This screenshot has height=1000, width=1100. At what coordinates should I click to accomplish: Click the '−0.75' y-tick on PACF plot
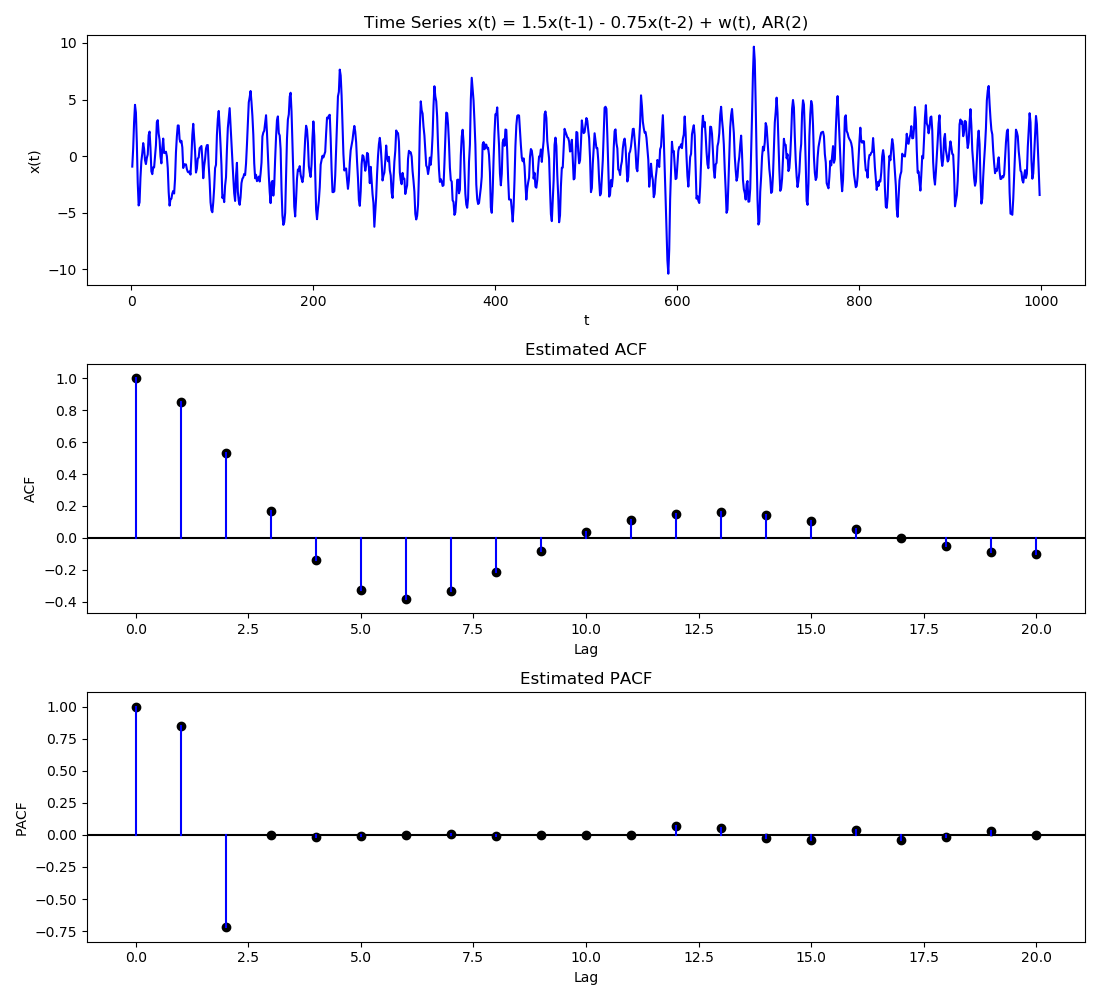[x=56, y=932]
